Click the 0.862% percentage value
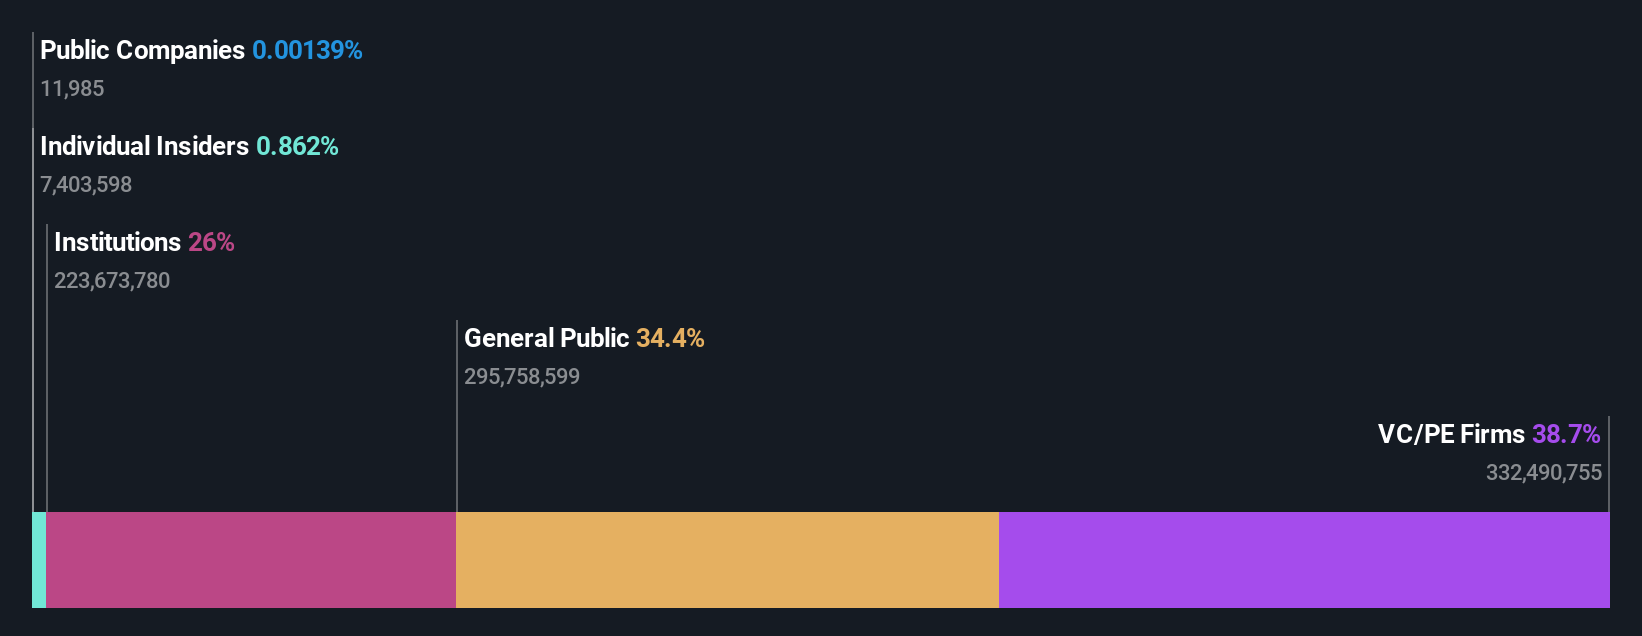The width and height of the screenshot is (1642, 636). pyautogui.click(x=297, y=146)
